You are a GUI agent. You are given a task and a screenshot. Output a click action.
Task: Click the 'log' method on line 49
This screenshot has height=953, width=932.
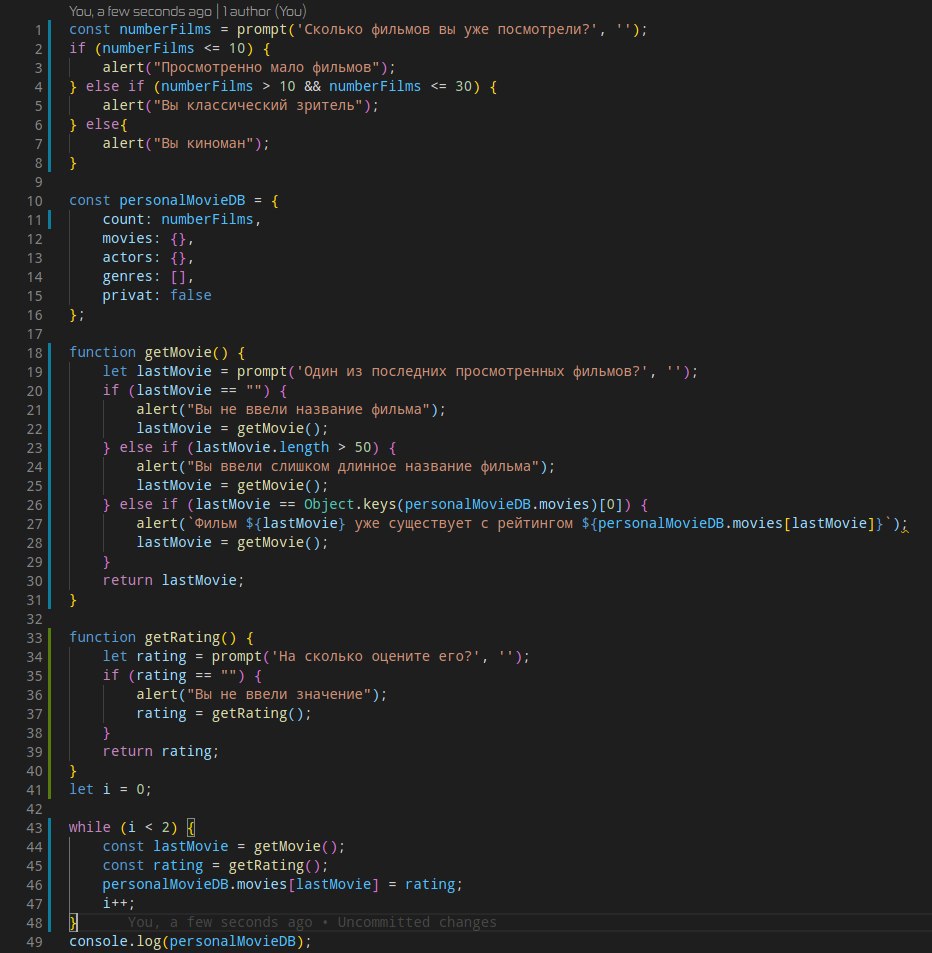[x=148, y=941]
